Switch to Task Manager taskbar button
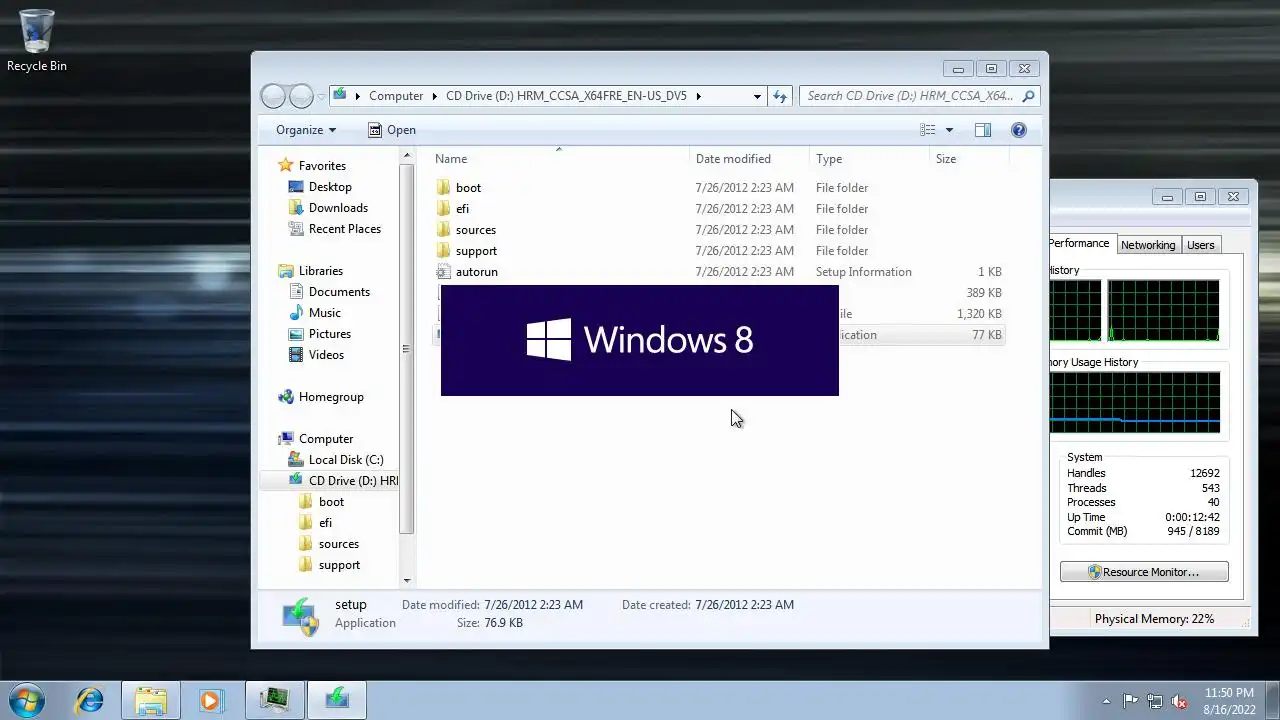Viewport: 1280px width, 720px height. (x=274, y=700)
